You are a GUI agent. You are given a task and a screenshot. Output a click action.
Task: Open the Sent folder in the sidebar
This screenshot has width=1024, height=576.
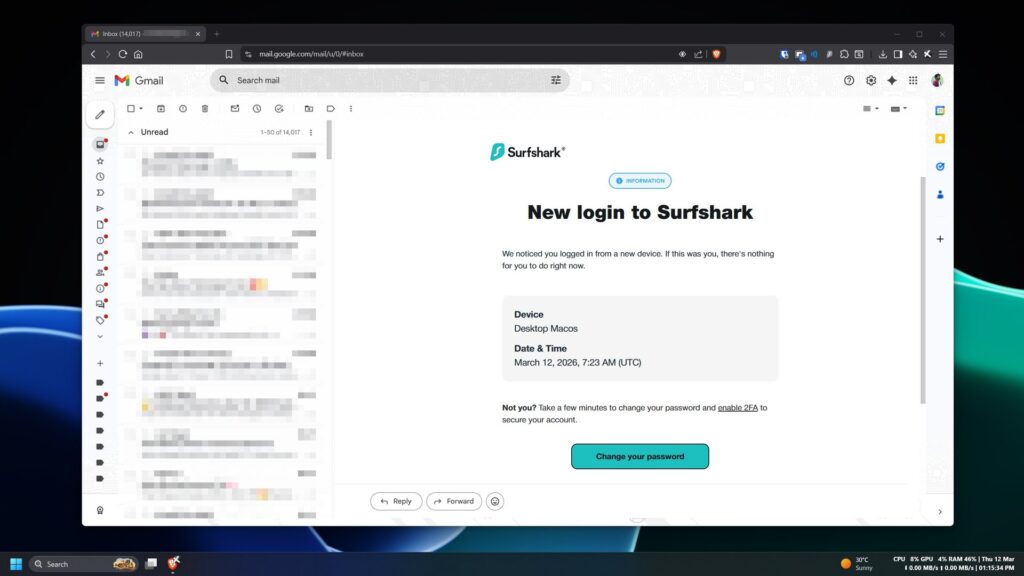[100, 208]
